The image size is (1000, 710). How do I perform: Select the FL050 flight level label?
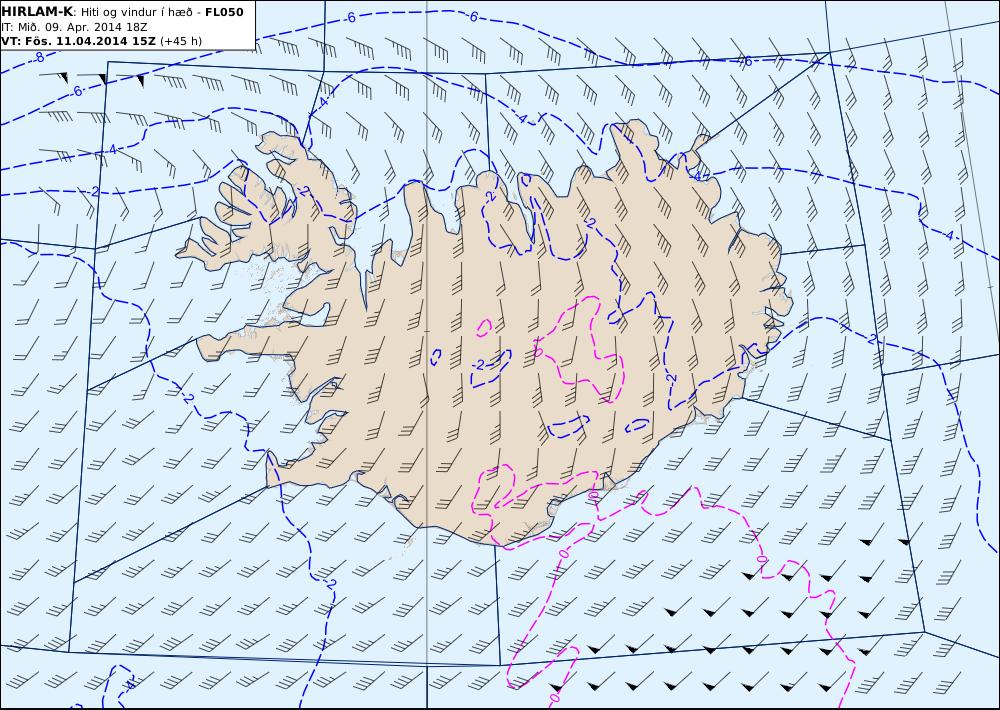tap(224, 12)
